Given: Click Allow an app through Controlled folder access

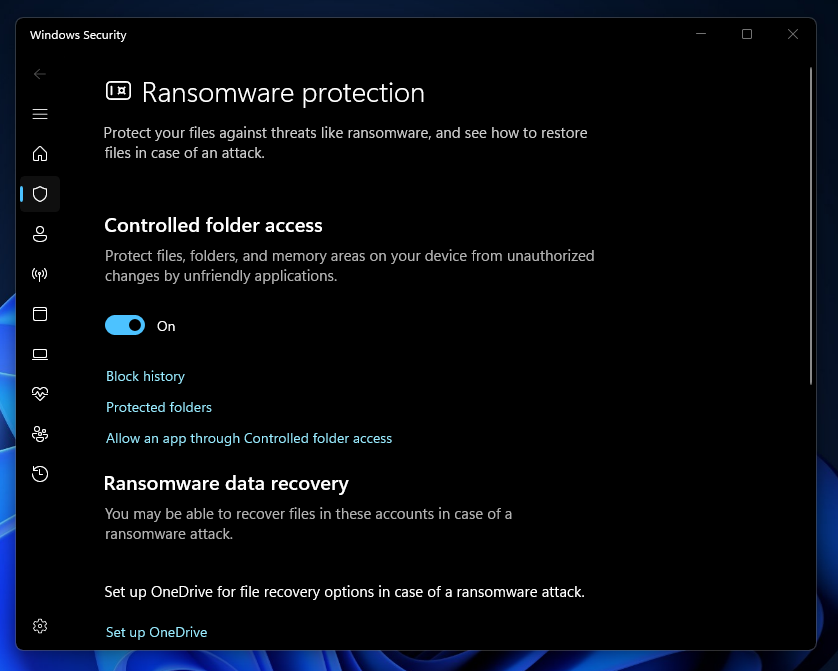Looking at the screenshot, I should (249, 439).
